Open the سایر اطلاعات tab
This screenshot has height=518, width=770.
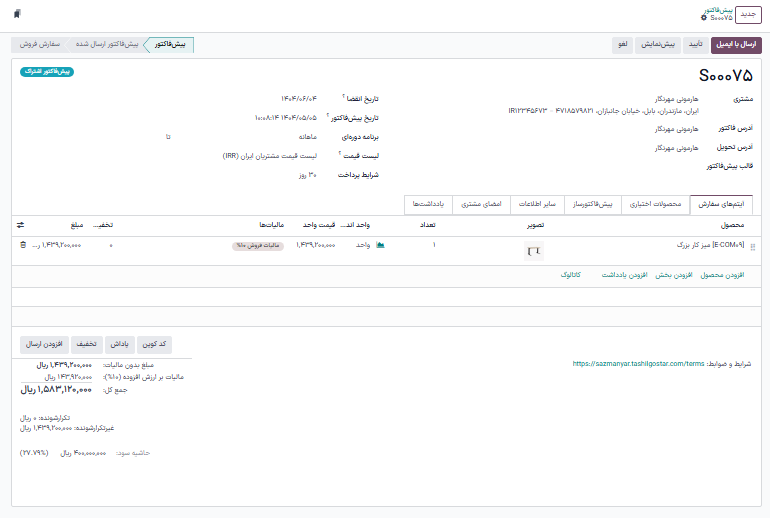537,205
